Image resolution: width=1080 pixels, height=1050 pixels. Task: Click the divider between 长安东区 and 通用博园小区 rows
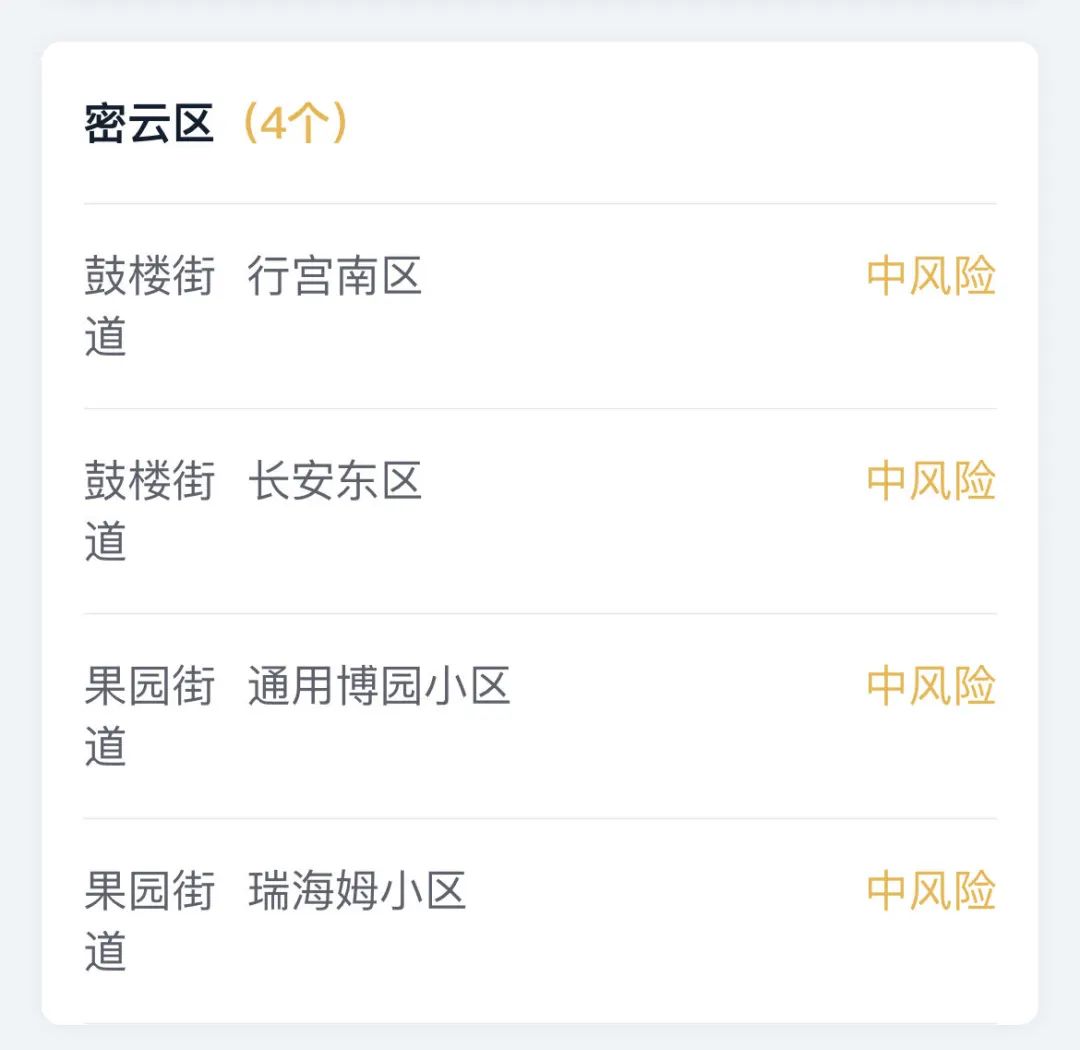click(540, 613)
